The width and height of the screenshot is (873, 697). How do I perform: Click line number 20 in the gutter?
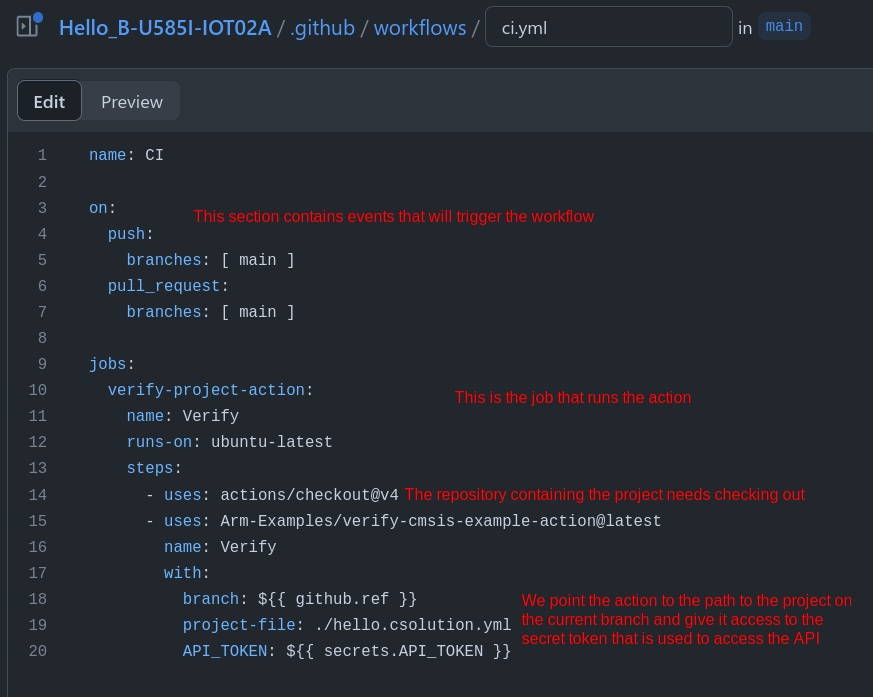tap(38, 652)
